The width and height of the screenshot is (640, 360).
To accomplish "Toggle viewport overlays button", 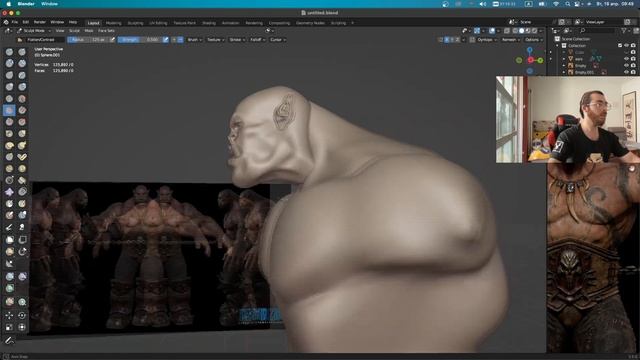I will click(x=492, y=31).
